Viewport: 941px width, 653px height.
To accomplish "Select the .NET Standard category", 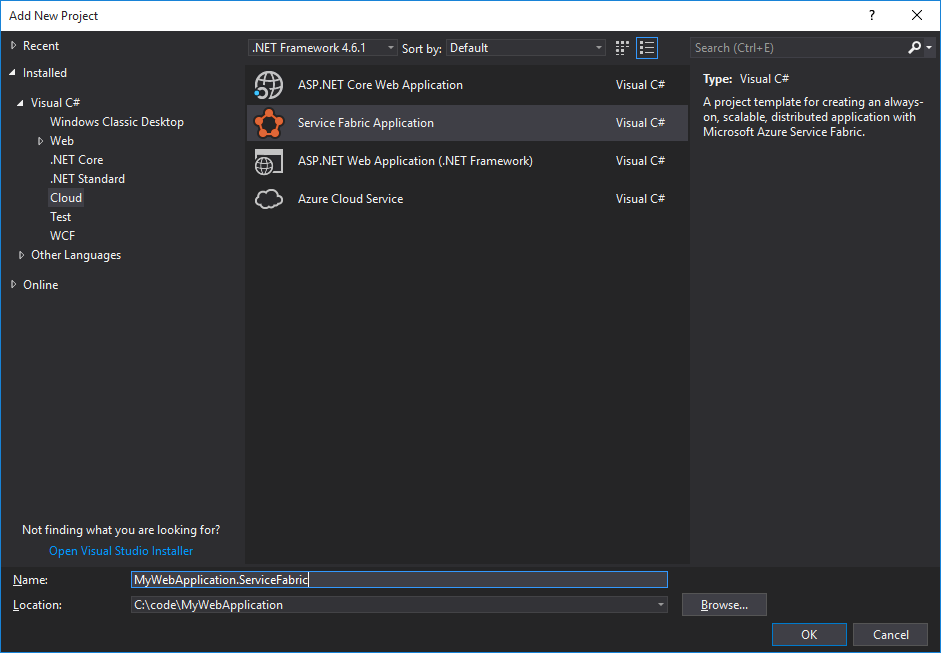I will tap(88, 179).
